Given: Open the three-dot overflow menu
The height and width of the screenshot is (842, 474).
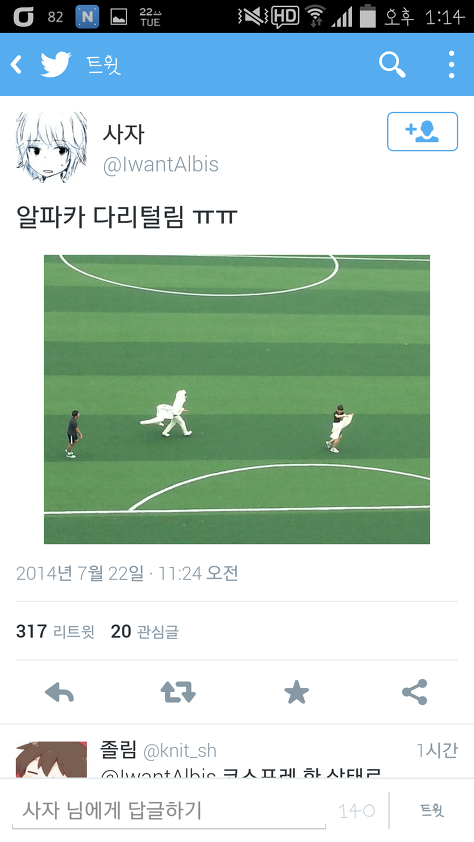Looking at the screenshot, I should pos(451,65).
